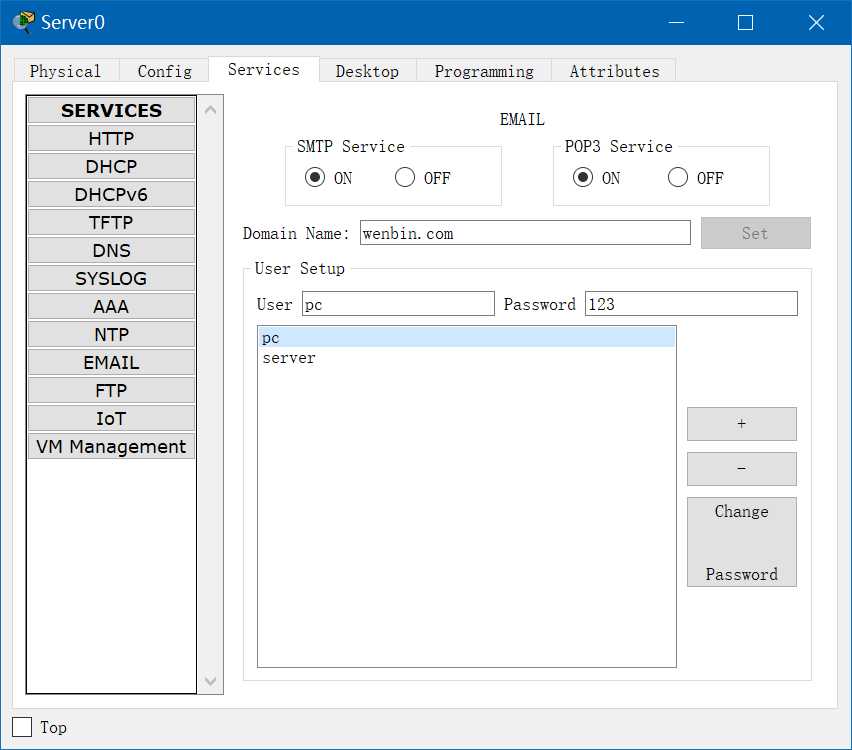Turn SMTP Service ON

[x=315, y=177]
